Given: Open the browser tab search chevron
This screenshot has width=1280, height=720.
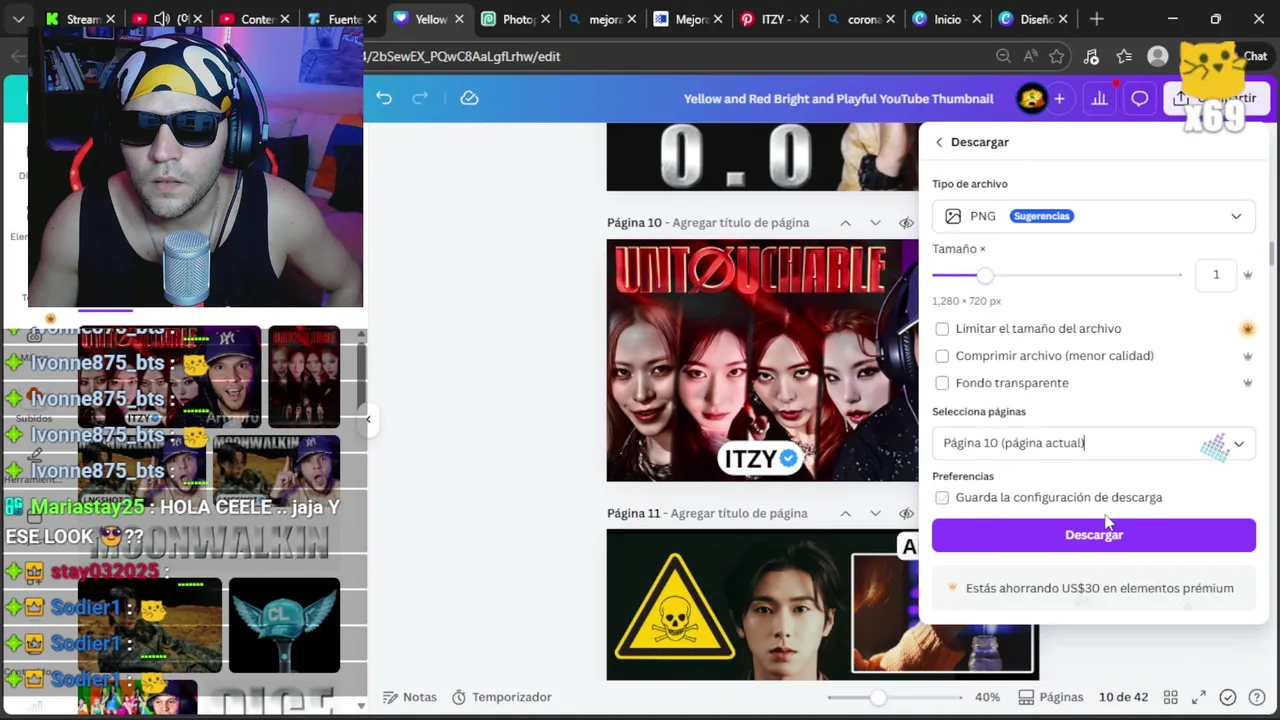Looking at the screenshot, I should (x=18, y=19).
